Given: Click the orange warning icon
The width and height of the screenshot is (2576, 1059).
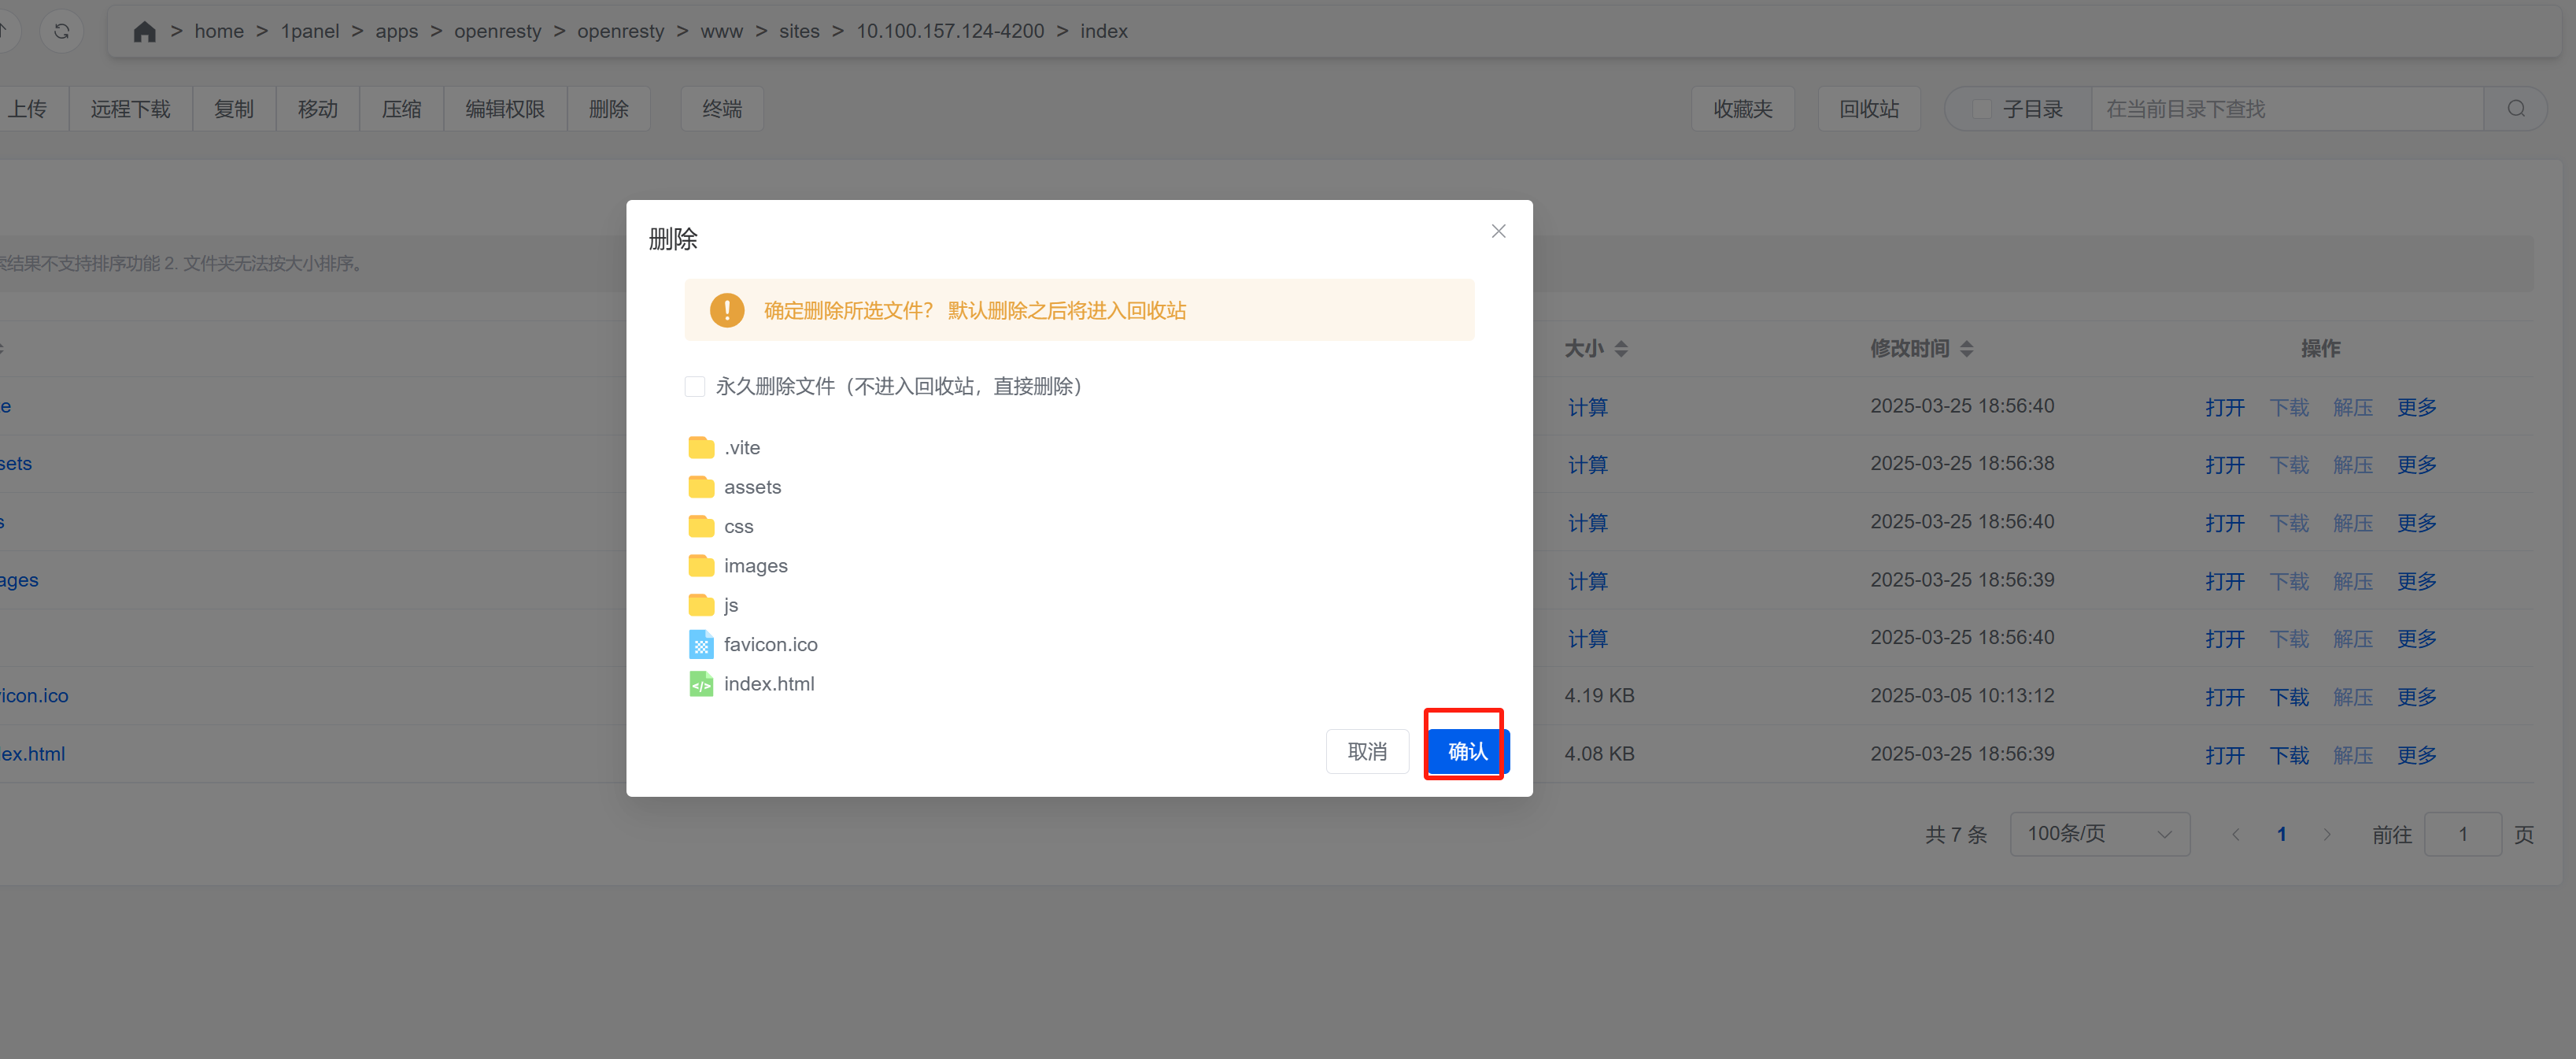Looking at the screenshot, I should click(727, 310).
